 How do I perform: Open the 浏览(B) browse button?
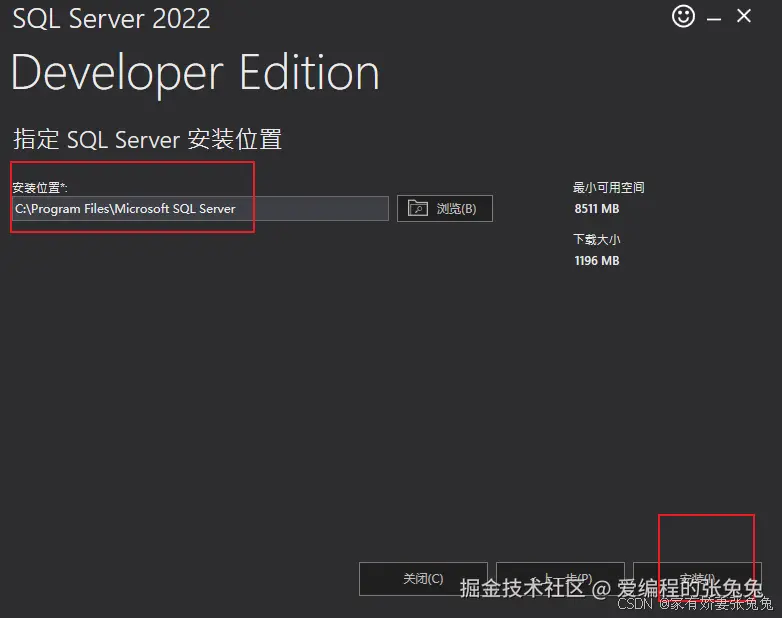tap(445, 208)
